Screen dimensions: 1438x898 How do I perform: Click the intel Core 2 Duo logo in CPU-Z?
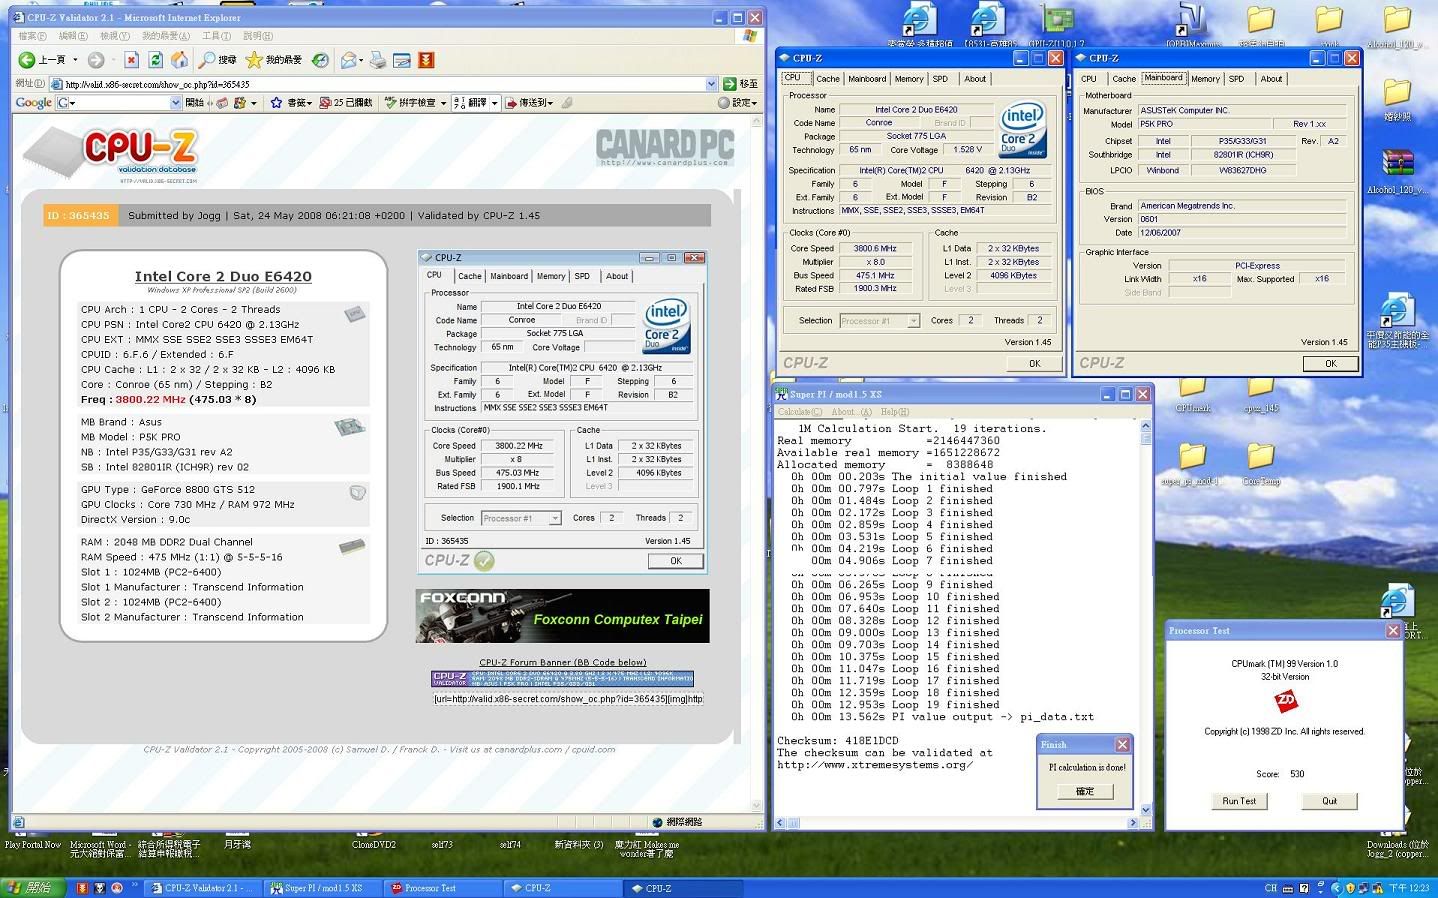pyautogui.click(x=1023, y=130)
